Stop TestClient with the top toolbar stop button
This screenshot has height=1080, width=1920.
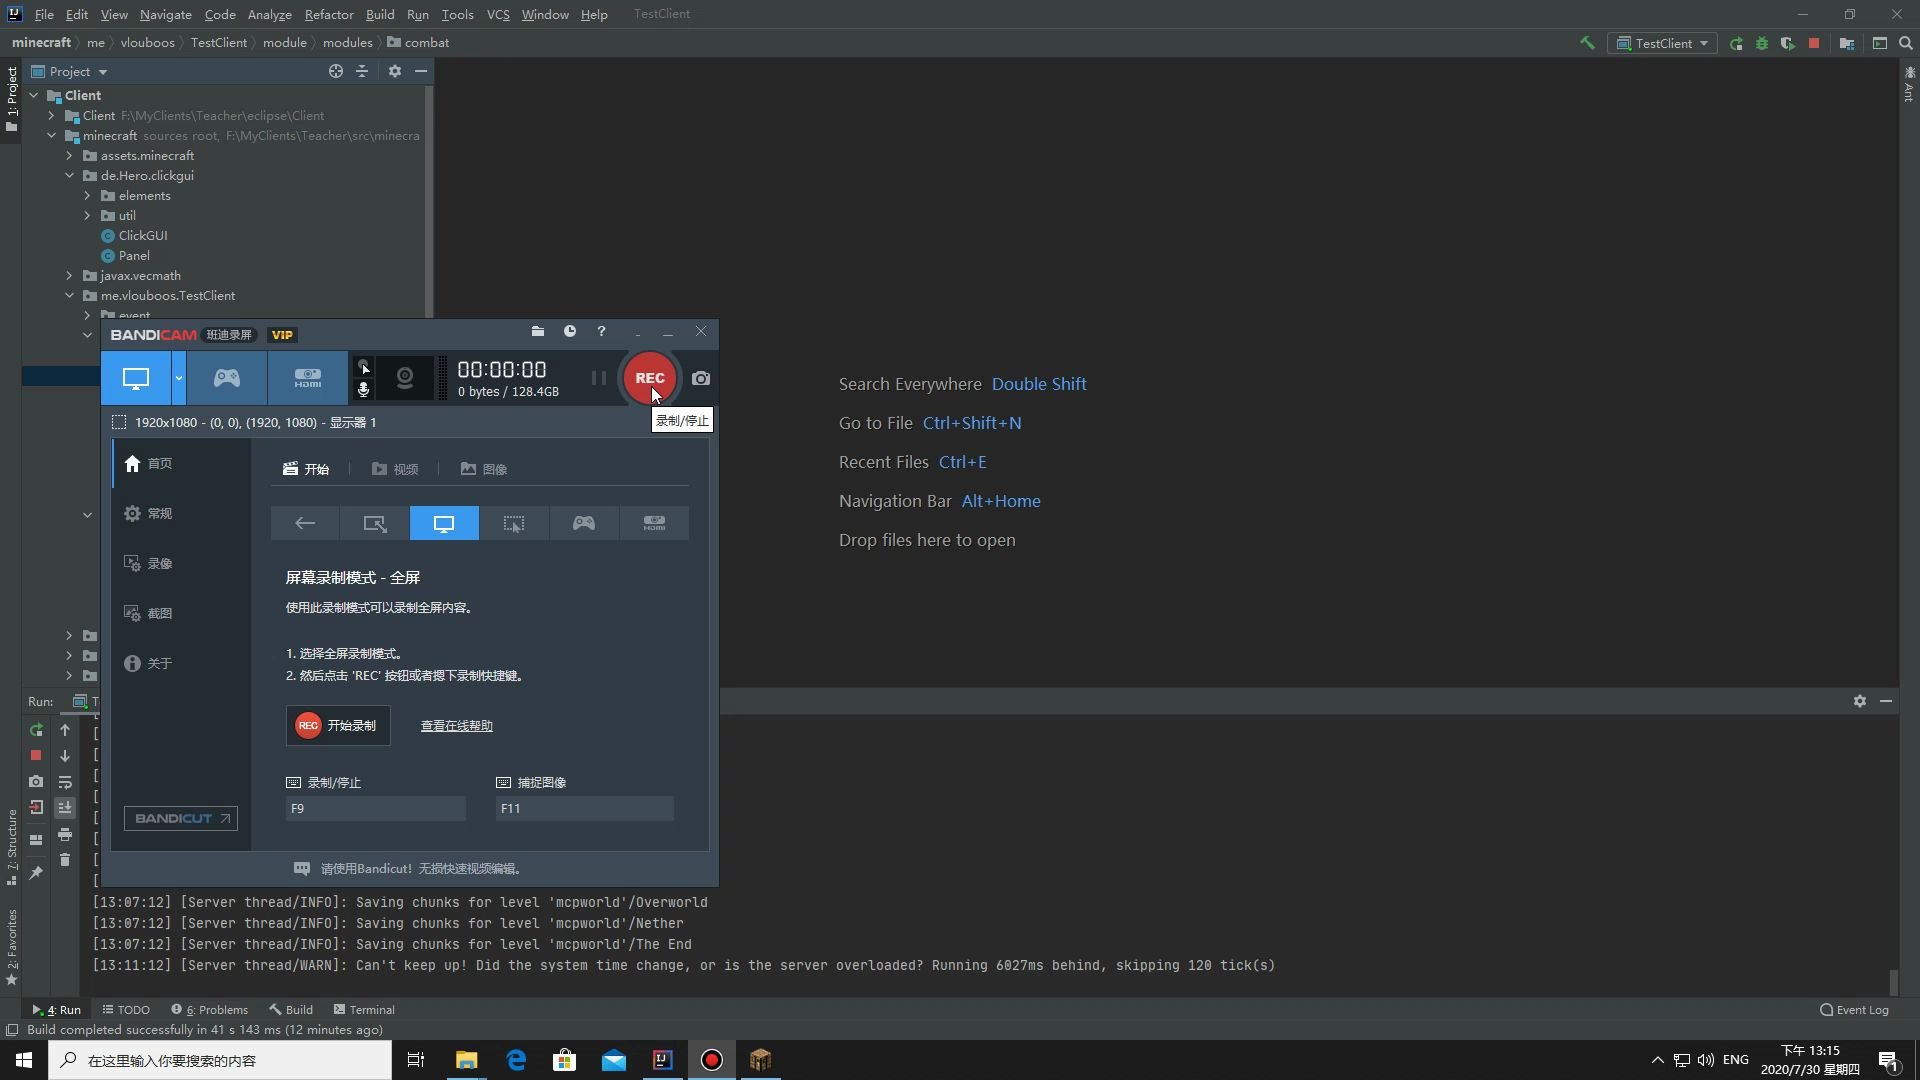pyautogui.click(x=1814, y=43)
